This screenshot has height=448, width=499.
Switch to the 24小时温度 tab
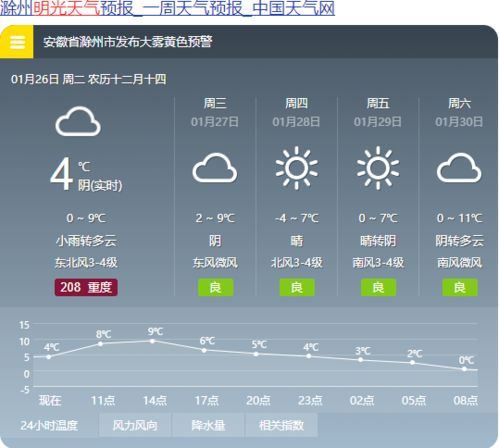pyautogui.click(x=49, y=425)
